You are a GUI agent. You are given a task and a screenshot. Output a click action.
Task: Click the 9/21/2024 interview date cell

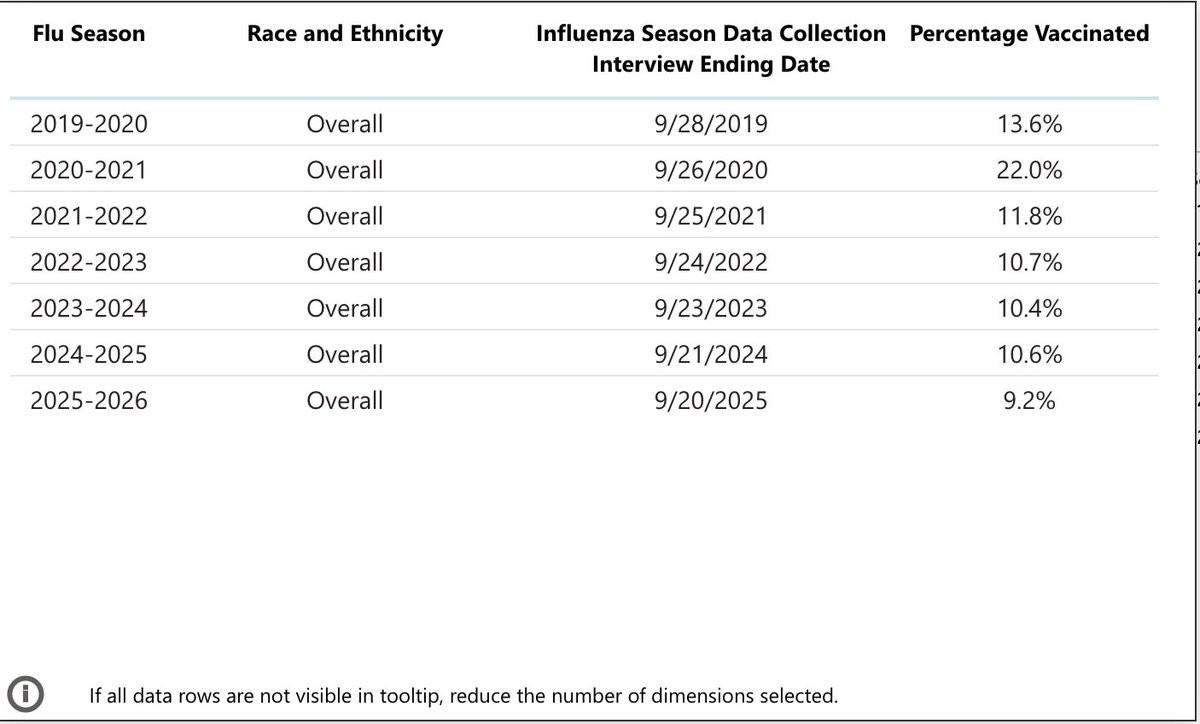[x=711, y=354]
